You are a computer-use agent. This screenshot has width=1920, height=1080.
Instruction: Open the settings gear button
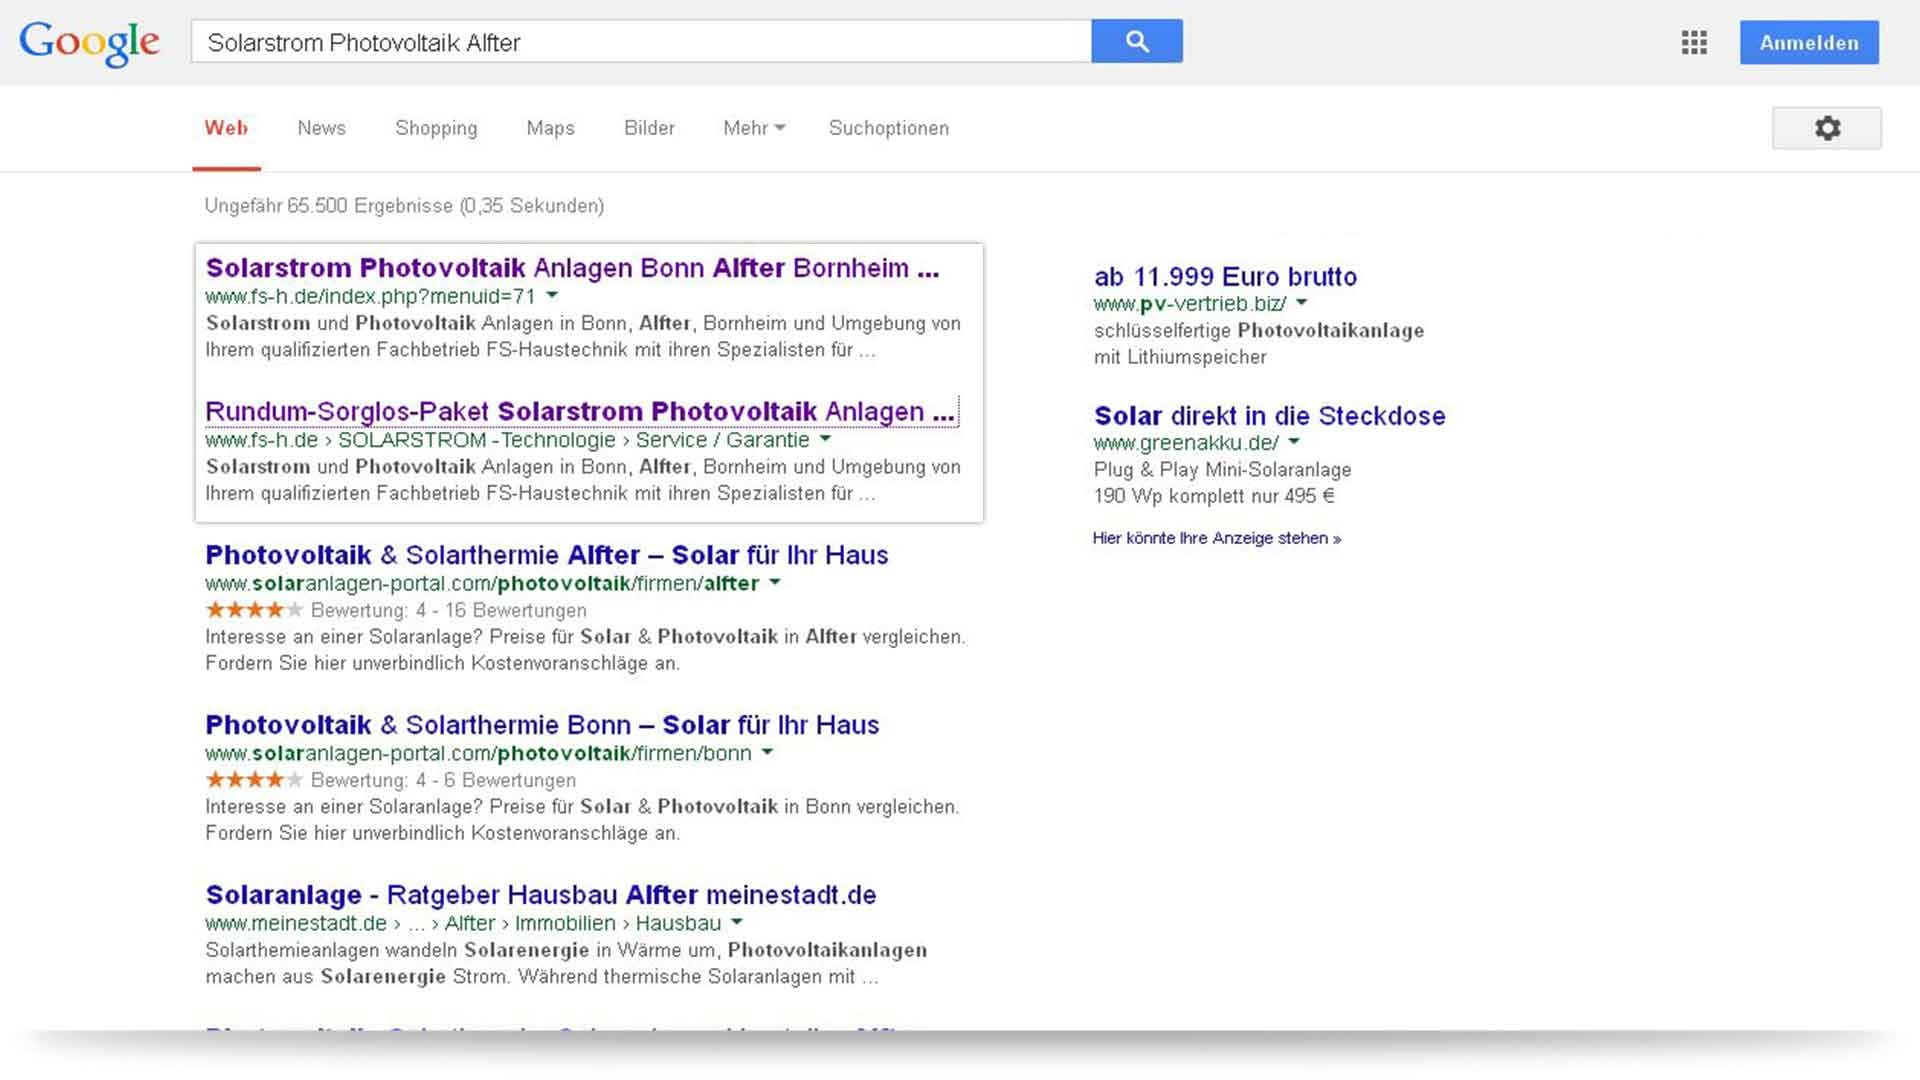[1827, 128]
